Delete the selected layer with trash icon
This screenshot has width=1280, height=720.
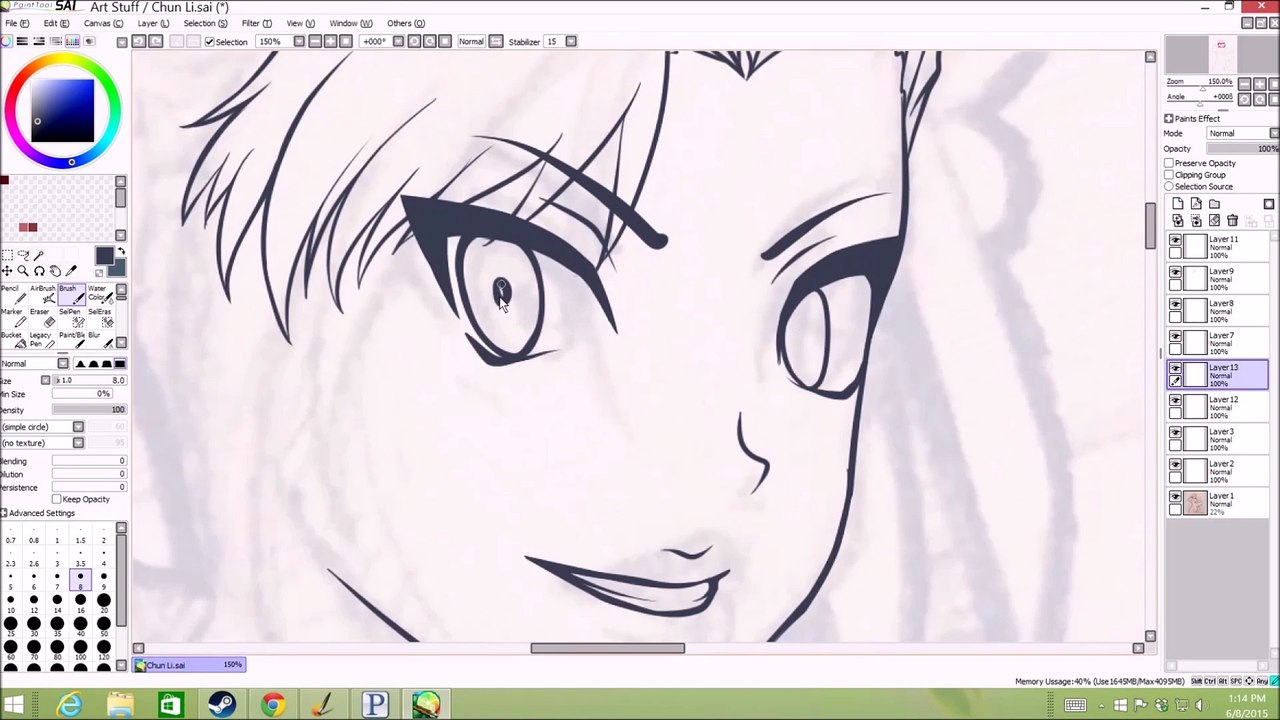point(1232,220)
